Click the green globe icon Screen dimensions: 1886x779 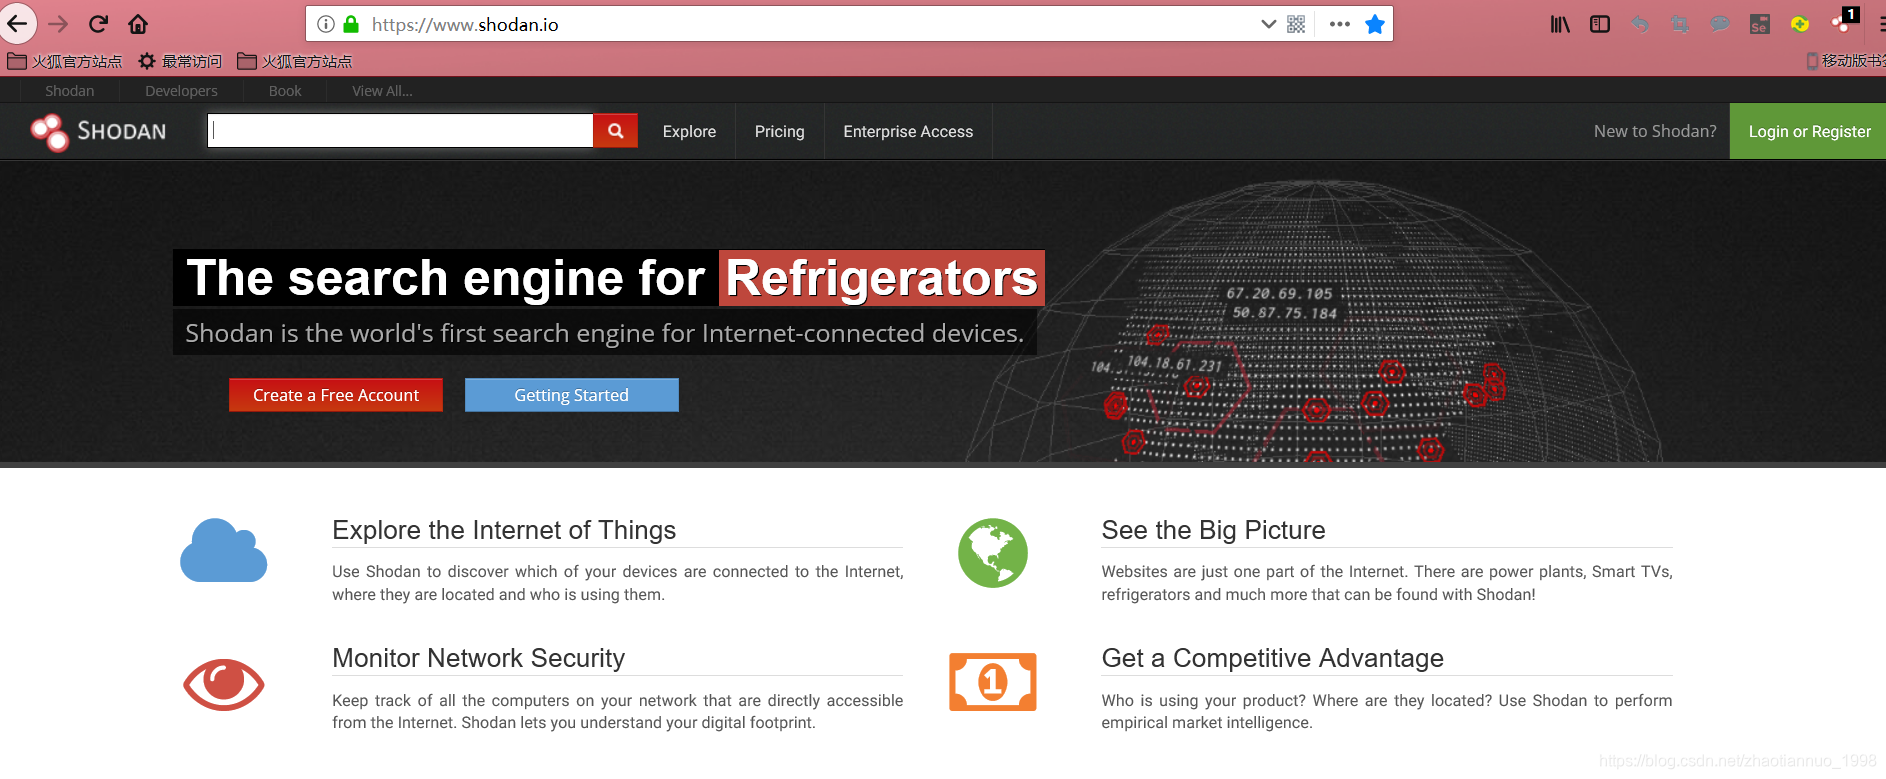[993, 553]
